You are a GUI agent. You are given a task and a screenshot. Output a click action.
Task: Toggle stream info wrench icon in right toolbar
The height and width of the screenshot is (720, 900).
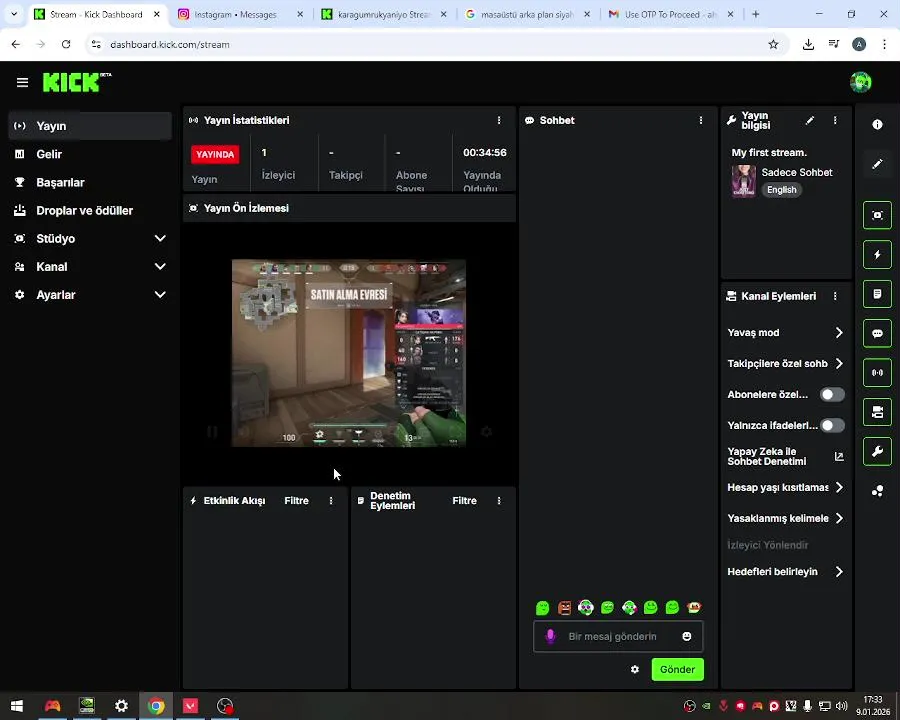(877, 451)
